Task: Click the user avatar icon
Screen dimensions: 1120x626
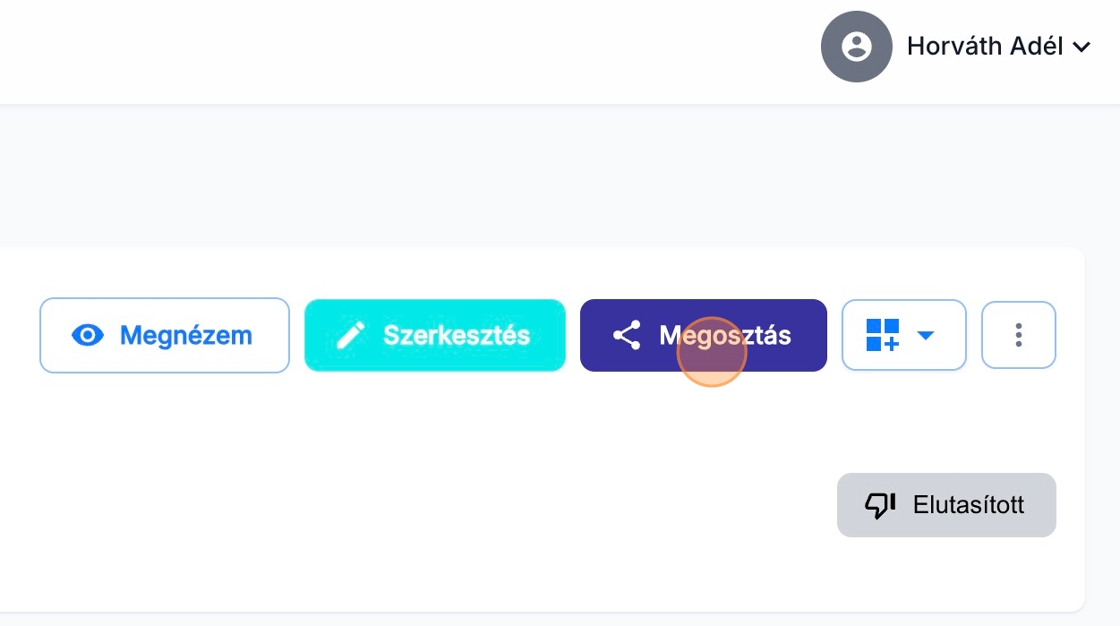Action: tap(856, 46)
